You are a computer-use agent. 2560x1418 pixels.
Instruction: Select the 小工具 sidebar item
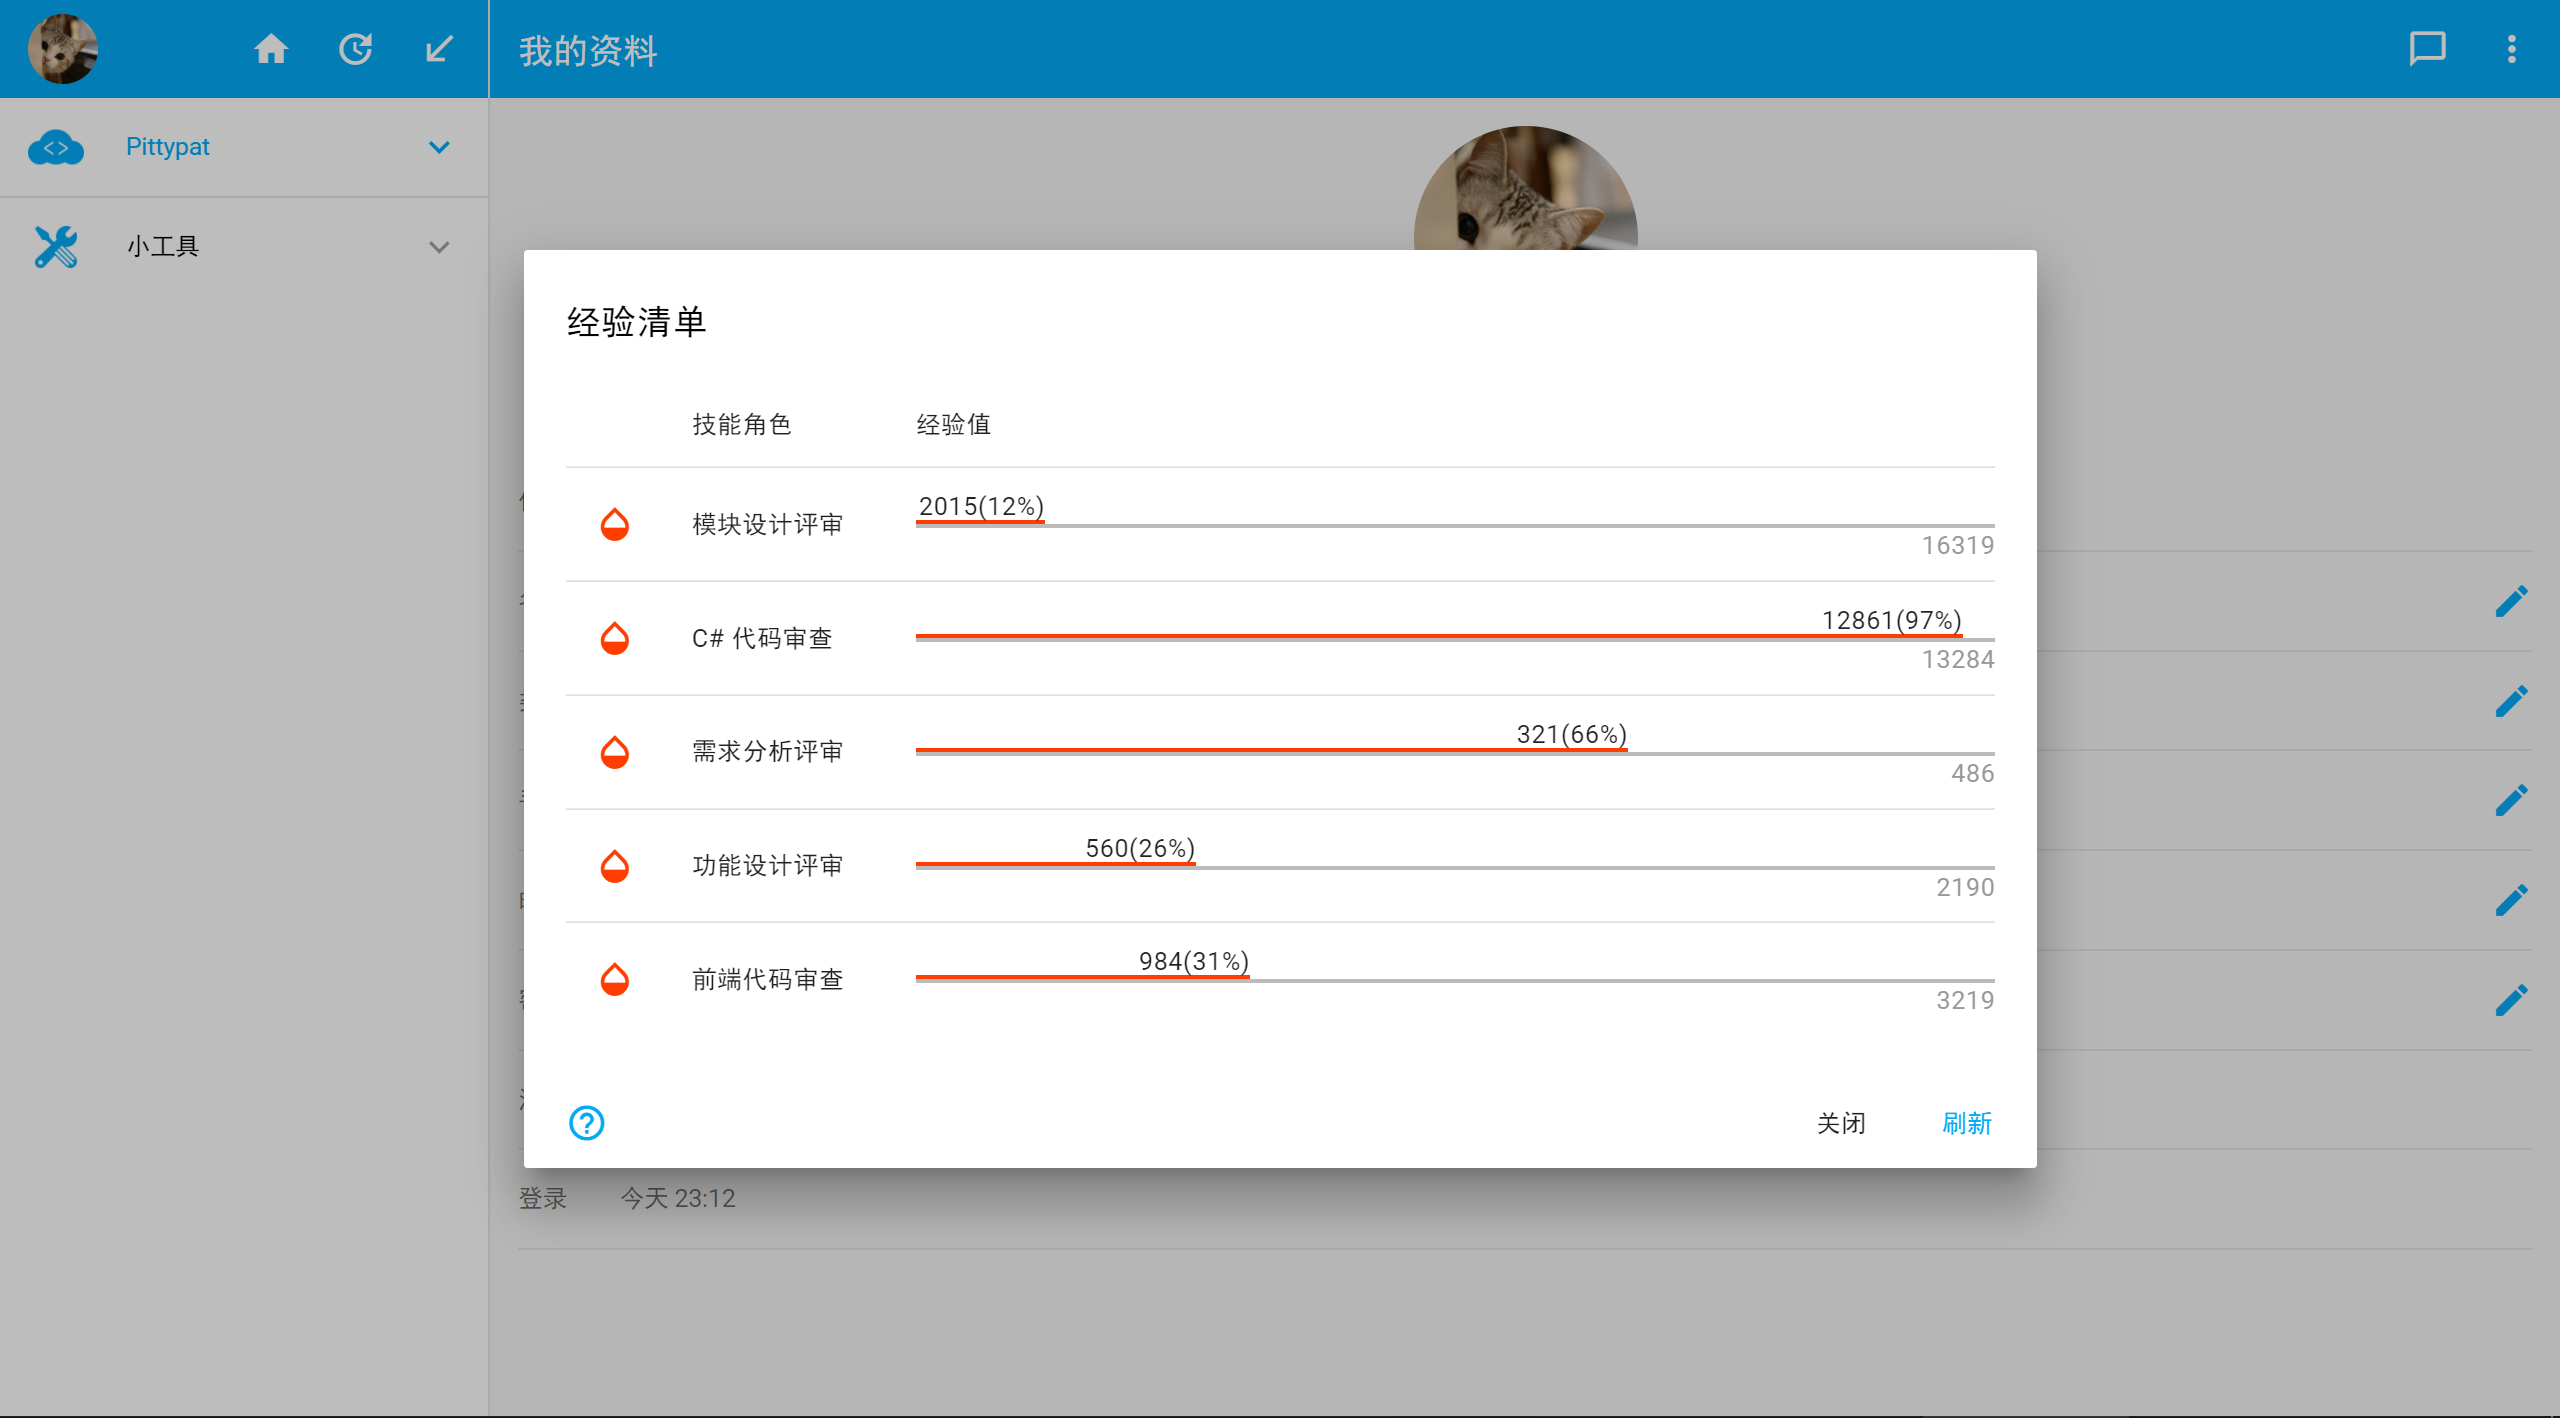[244, 246]
